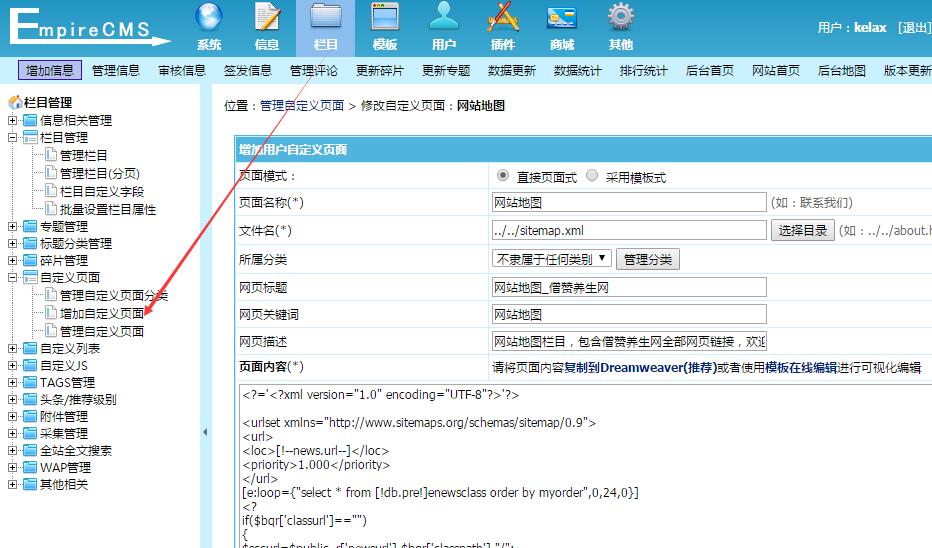The image size is (932, 548).
Task: Open the 所属分类 category dropdown
Action: pos(551,259)
